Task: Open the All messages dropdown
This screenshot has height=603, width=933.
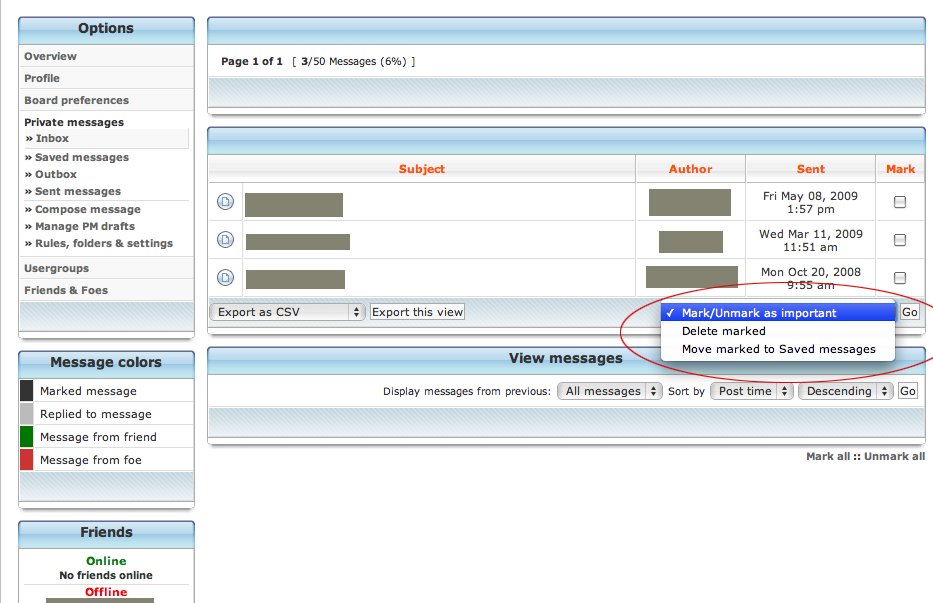Action: 609,391
